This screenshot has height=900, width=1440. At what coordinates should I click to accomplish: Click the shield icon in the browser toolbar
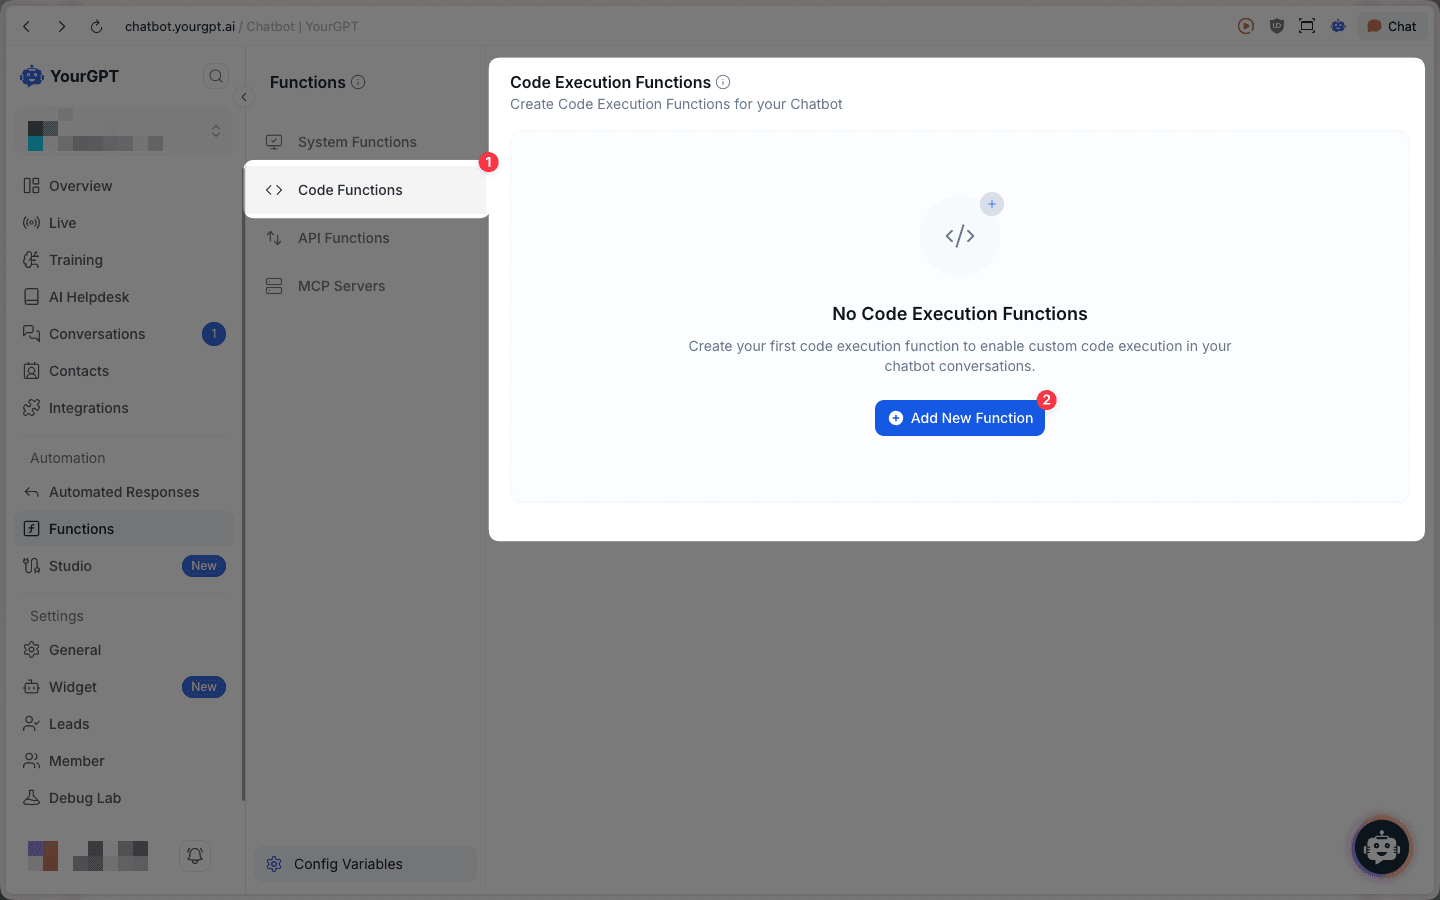(x=1277, y=27)
